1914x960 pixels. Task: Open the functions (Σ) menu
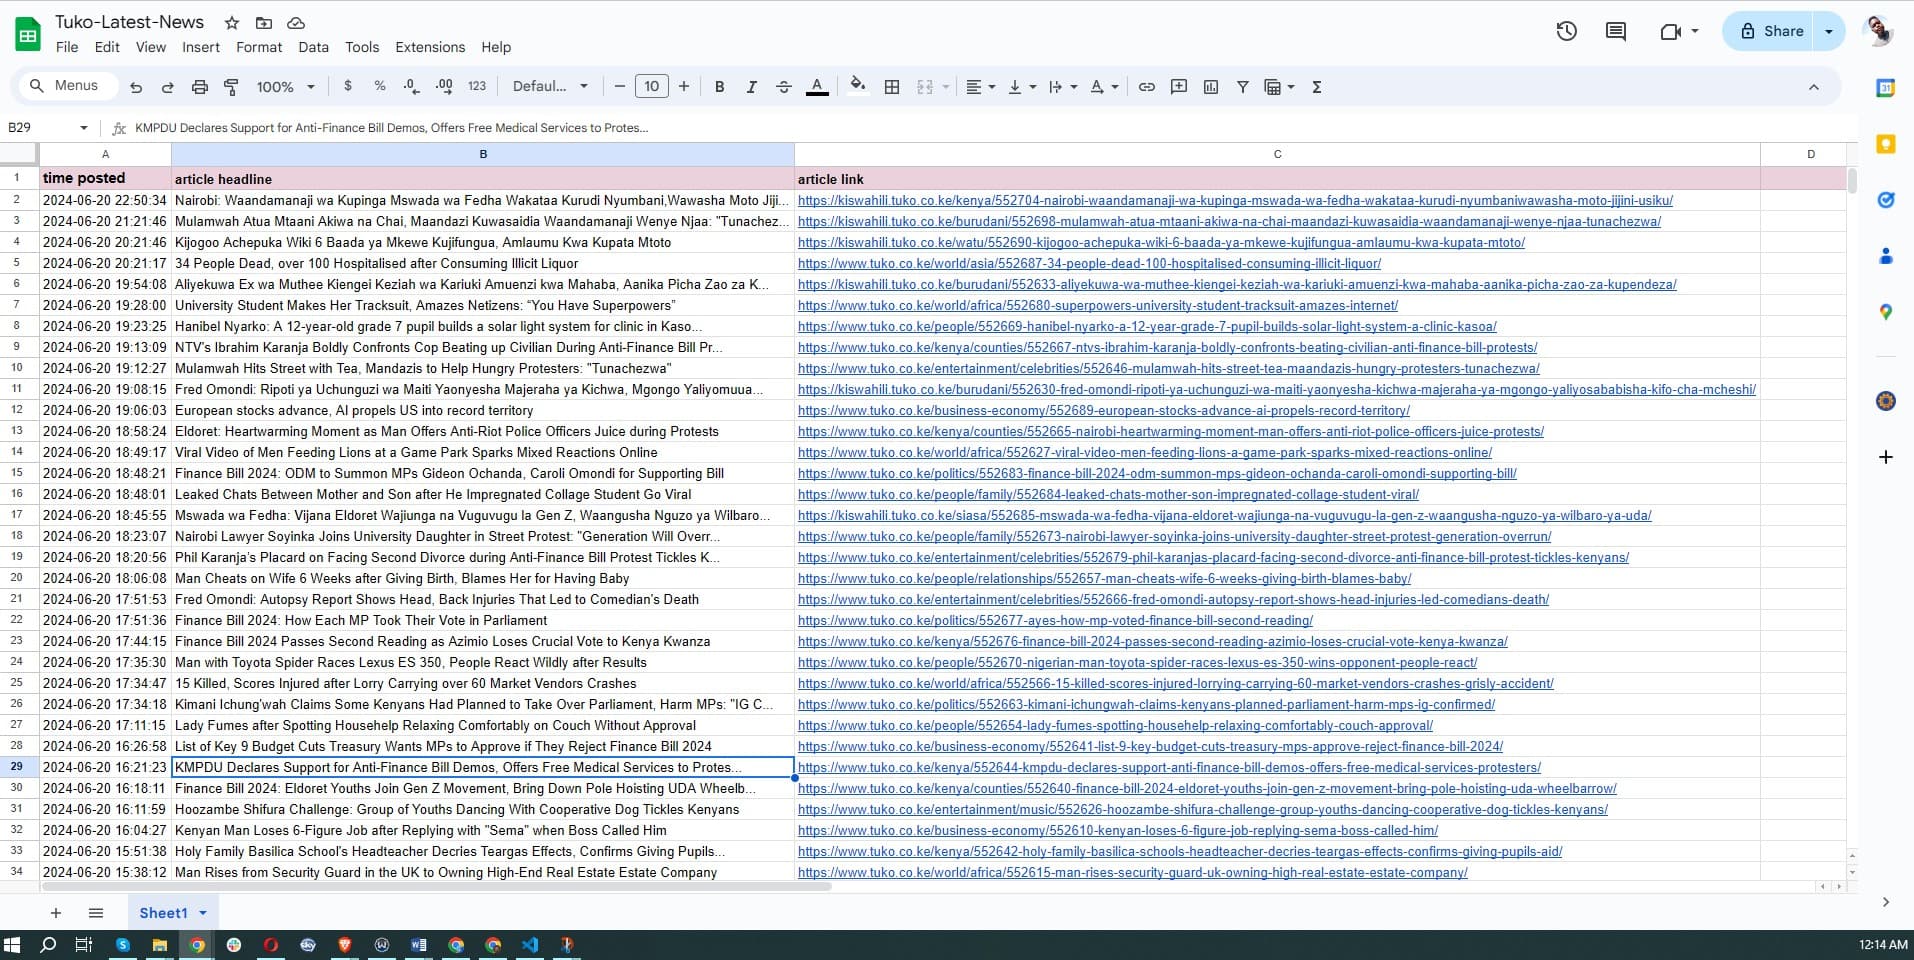point(1317,87)
